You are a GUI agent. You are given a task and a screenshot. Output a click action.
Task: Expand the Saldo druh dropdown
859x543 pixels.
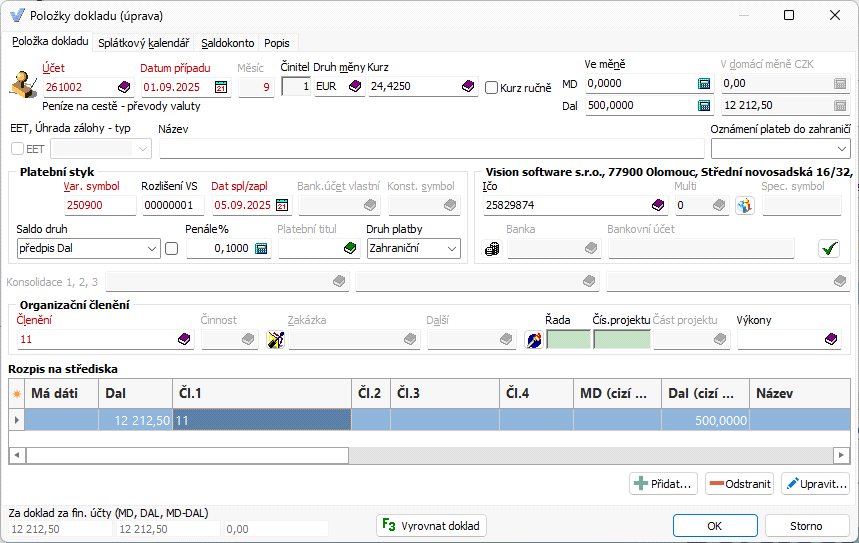pos(152,248)
